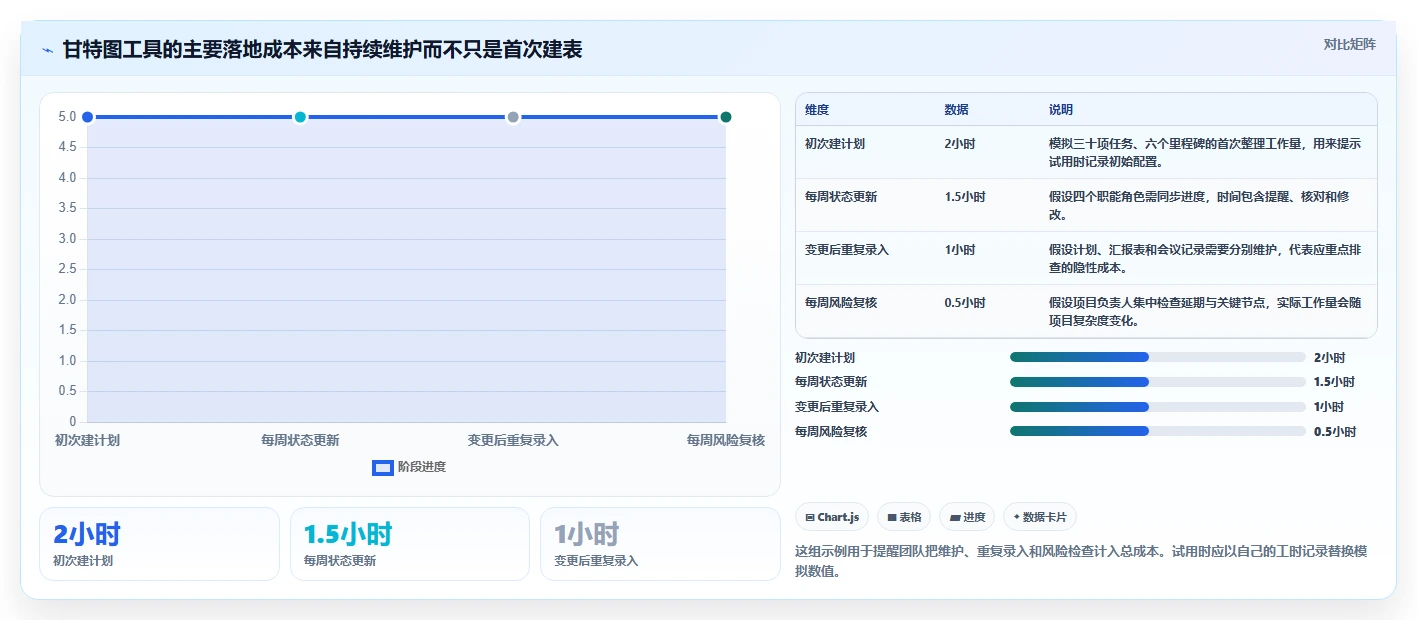
Task: Click the 2小时 cell in the table
Action: click(x=960, y=144)
